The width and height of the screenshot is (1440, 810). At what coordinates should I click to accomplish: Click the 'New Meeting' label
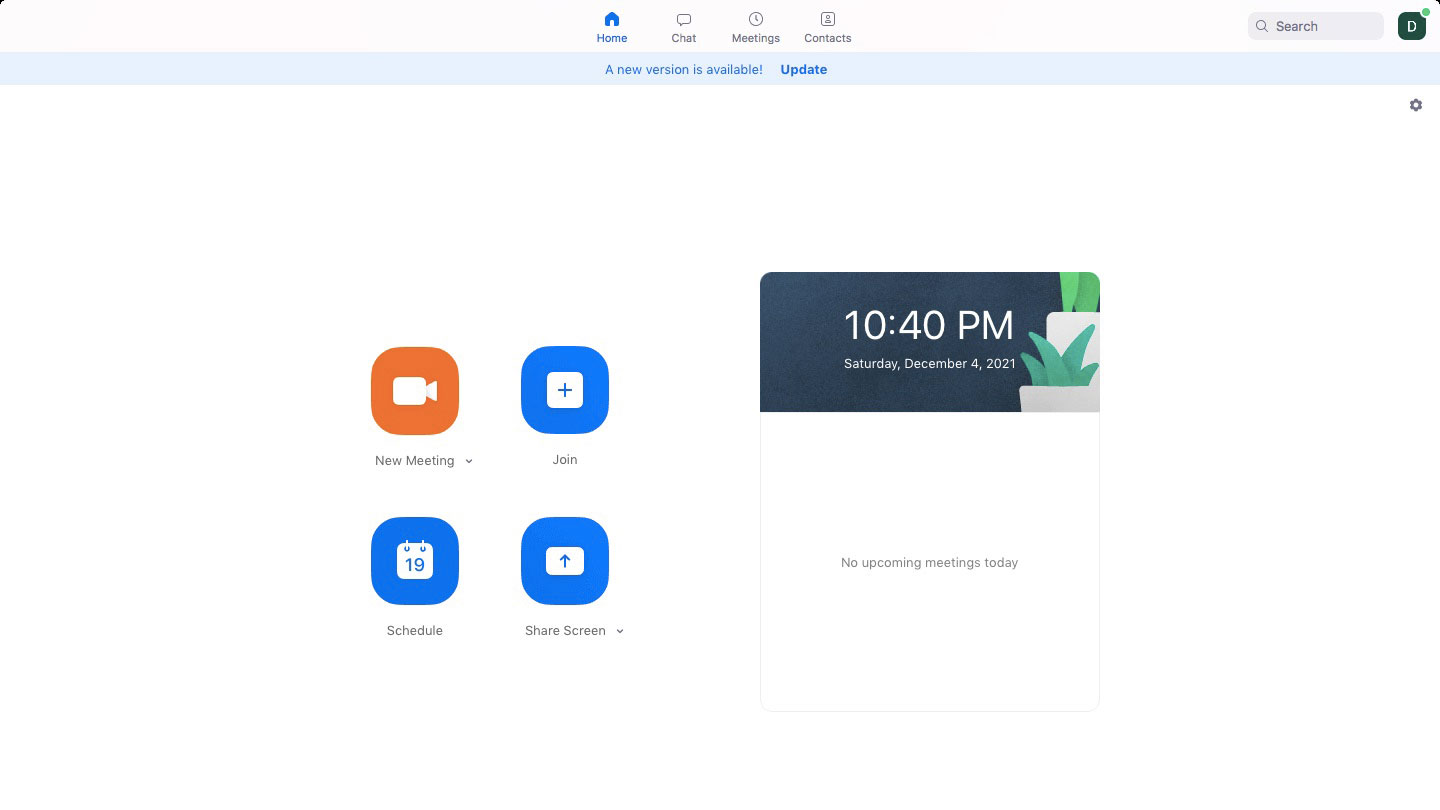415,461
